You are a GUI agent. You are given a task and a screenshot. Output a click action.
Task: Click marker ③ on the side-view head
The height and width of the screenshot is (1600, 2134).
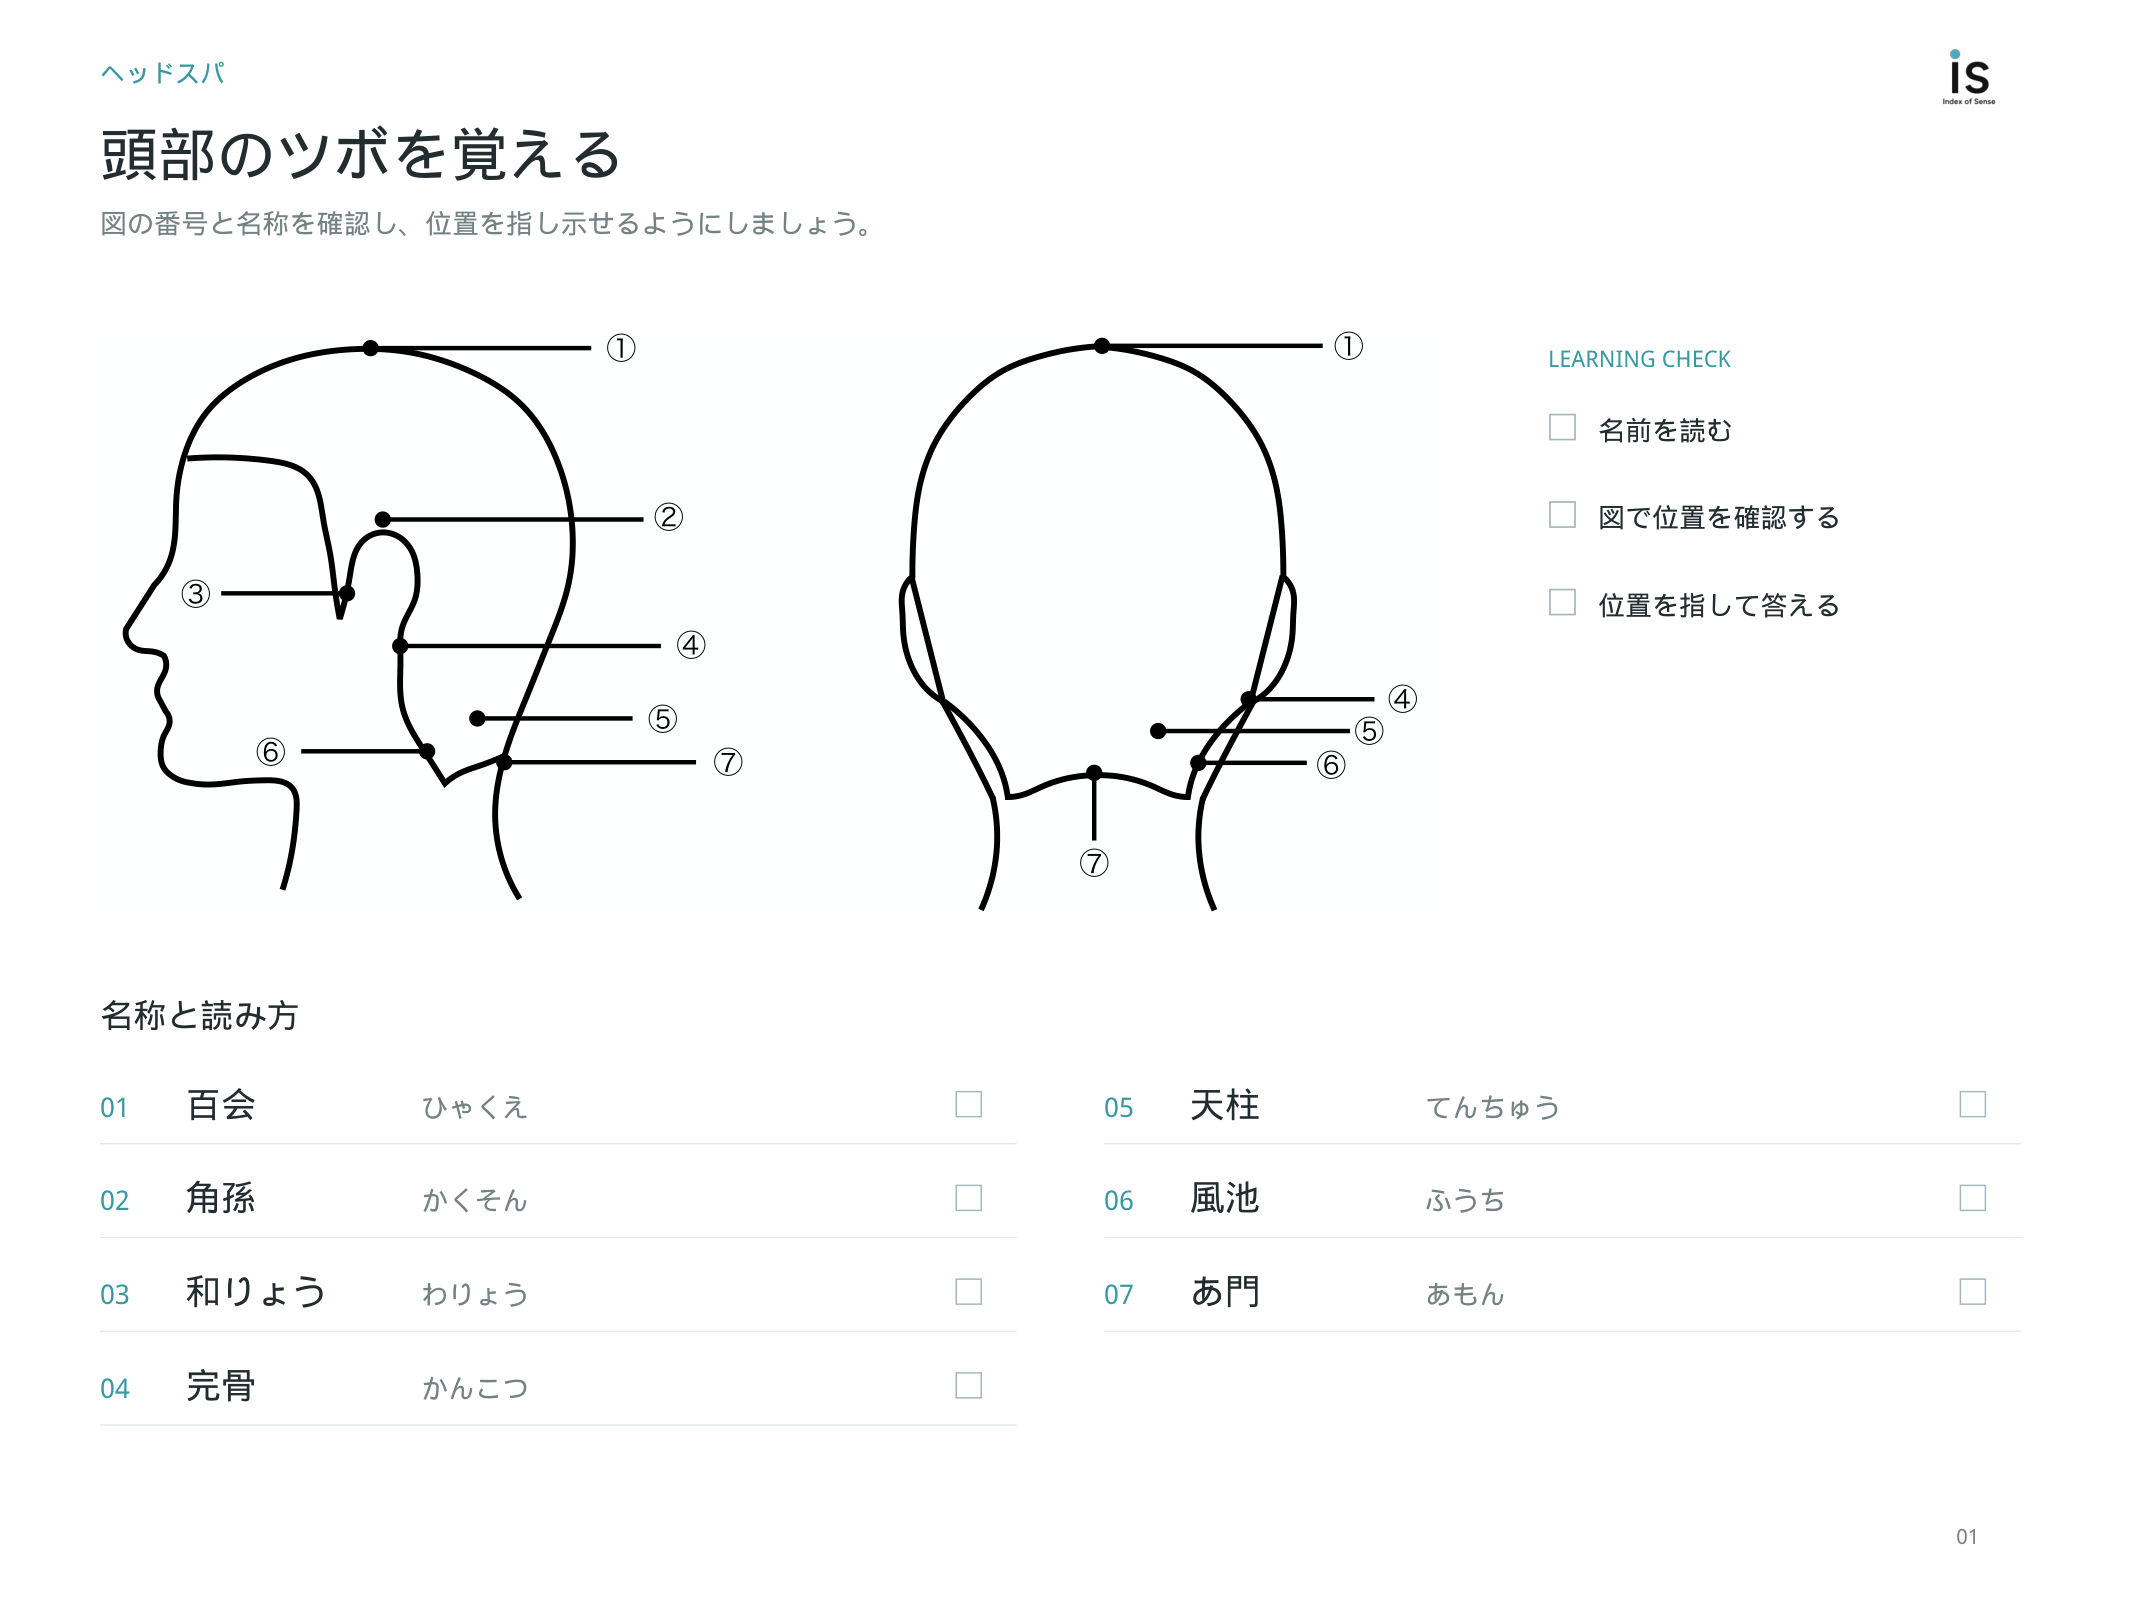point(196,594)
